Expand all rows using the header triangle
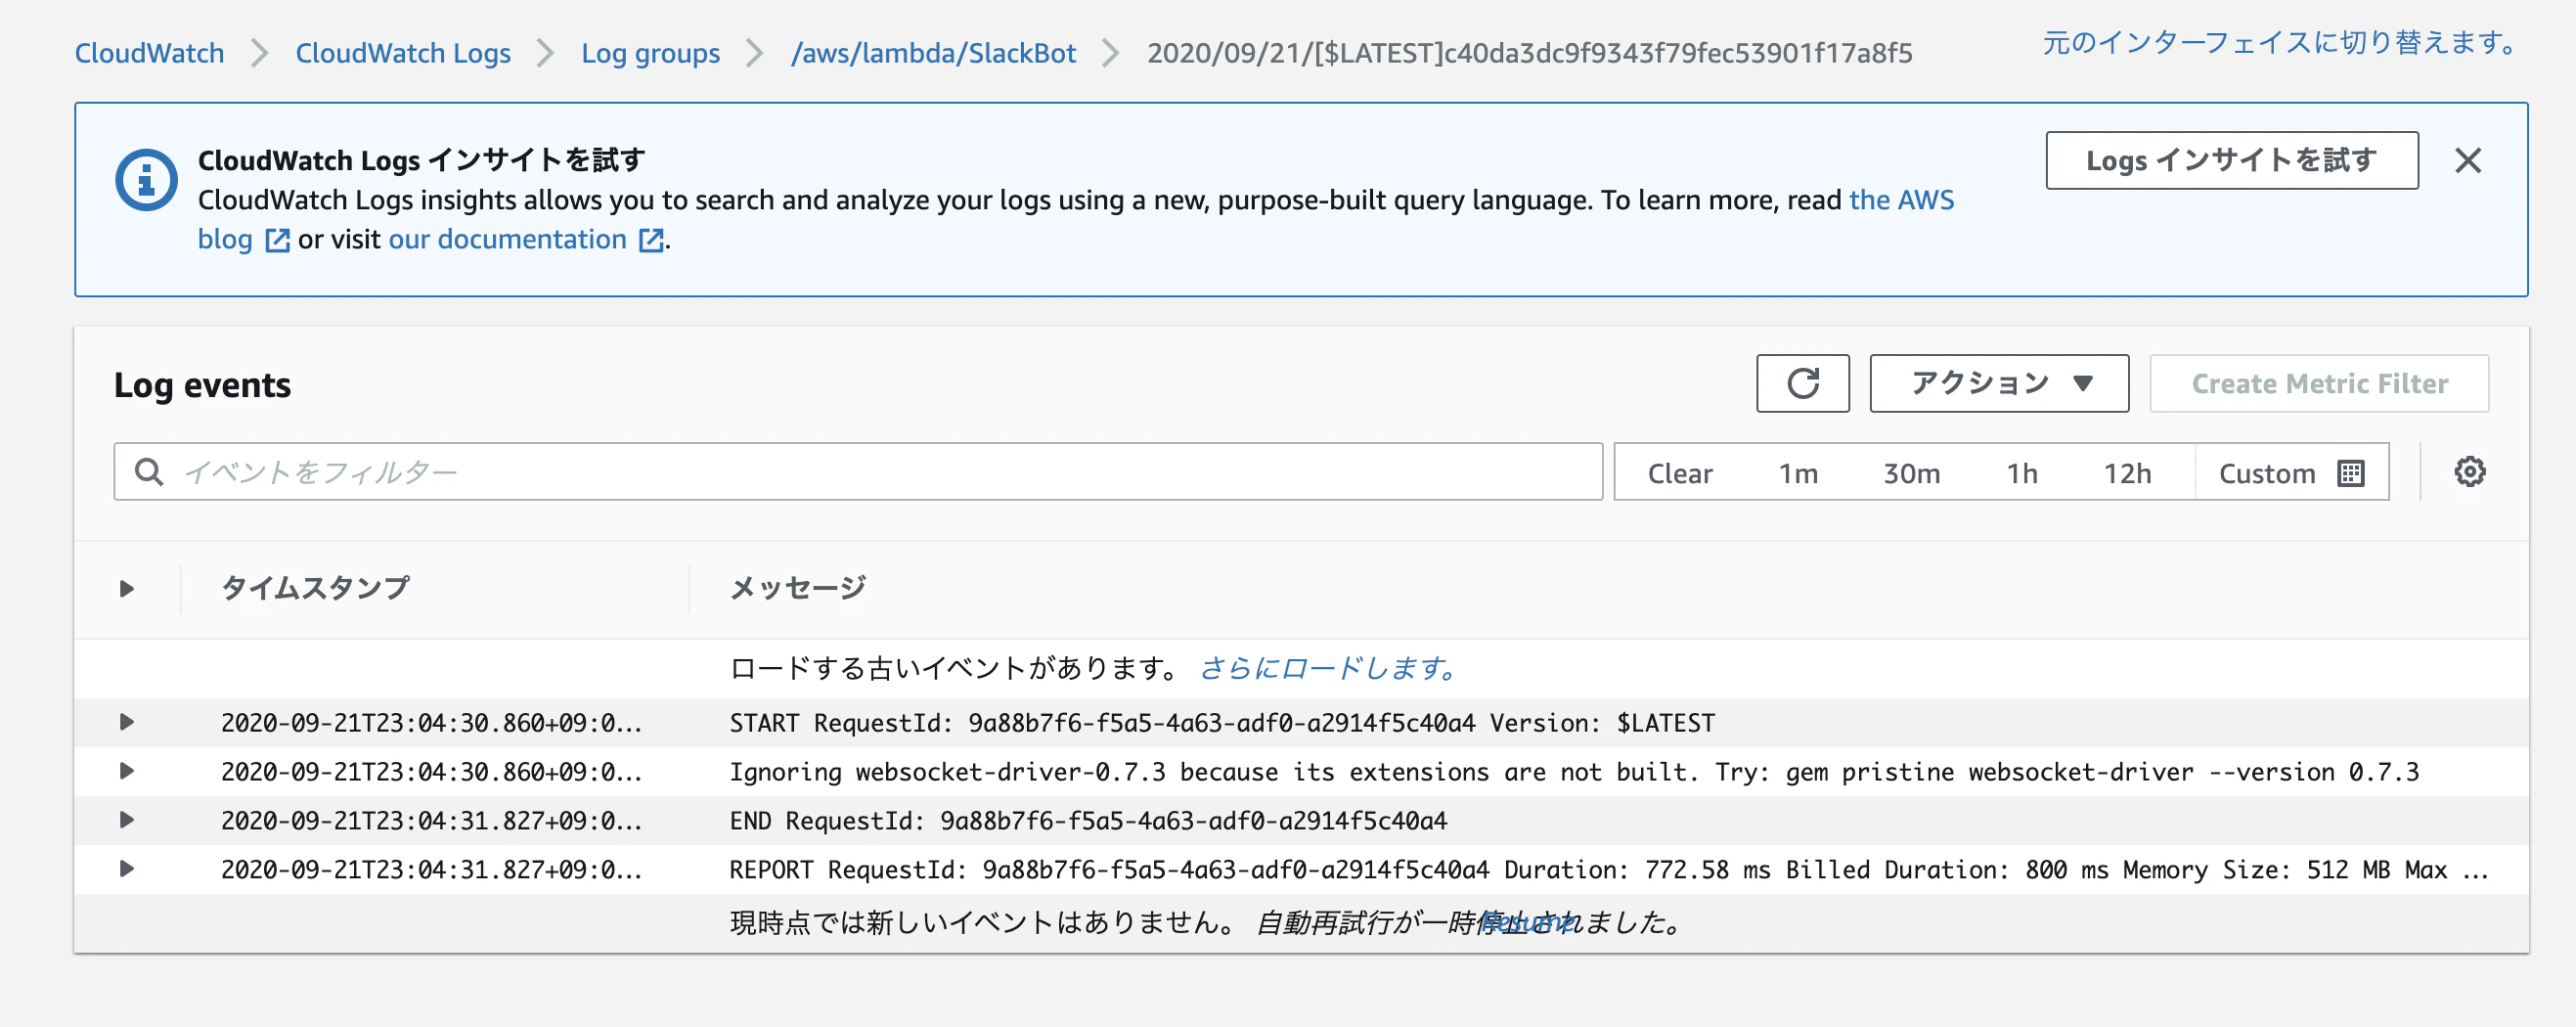Screen dimensions: 2576x1027 (x=126, y=589)
